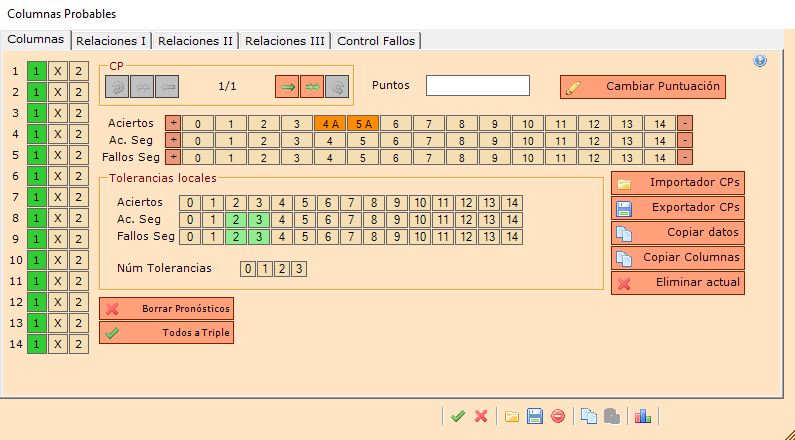795x440 pixels.
Task: Toggle 12 in top Aciertos row
Action: click(x=594, y=123)
